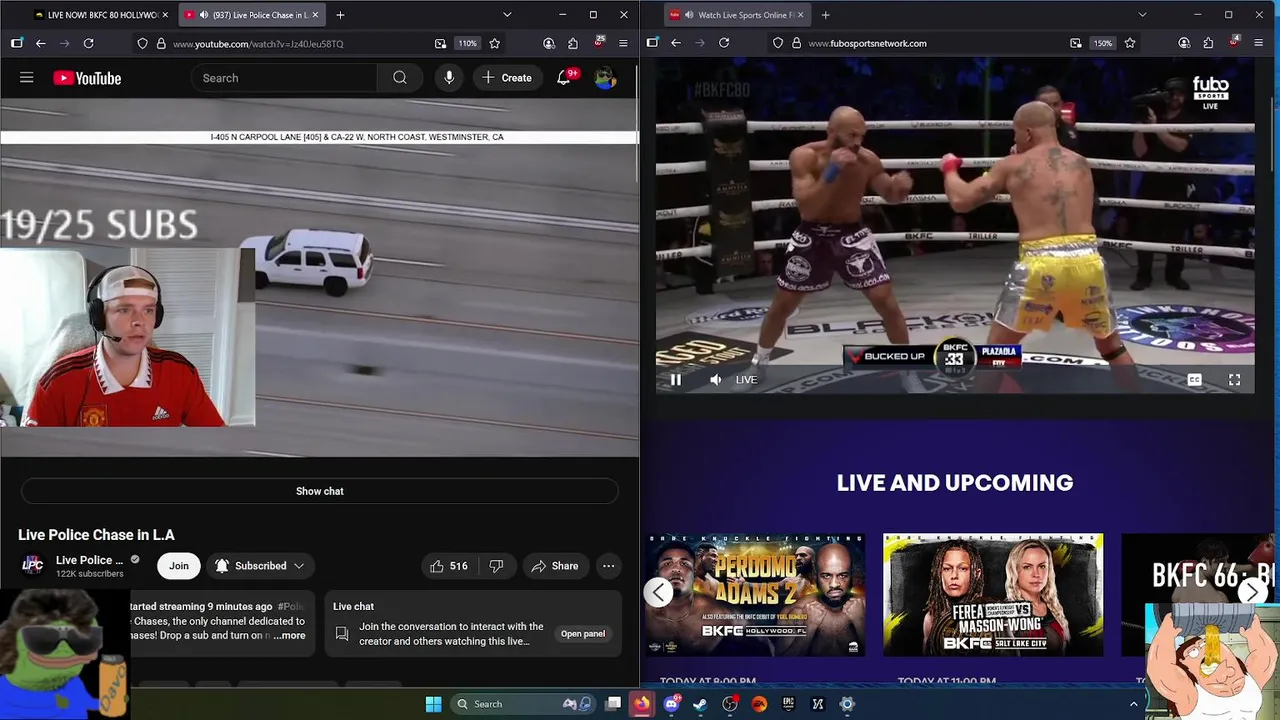Expand the description with ...more
This screenshot has height=720, width=1280.
click(289, 635)
